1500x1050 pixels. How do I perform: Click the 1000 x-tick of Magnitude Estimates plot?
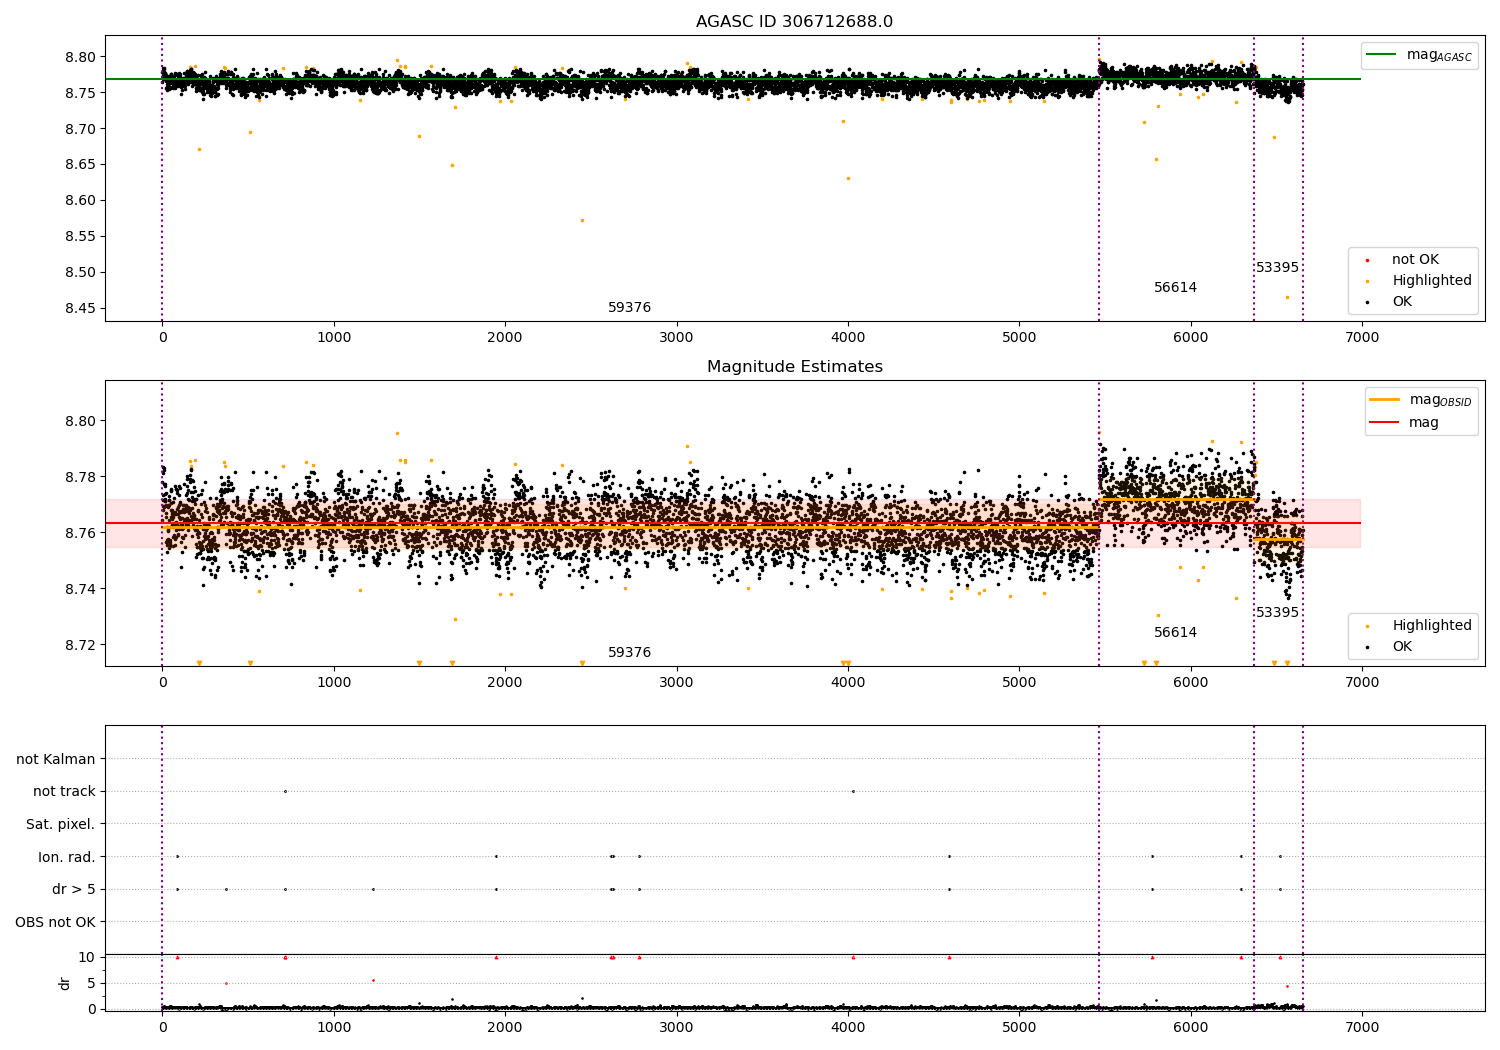334,683
